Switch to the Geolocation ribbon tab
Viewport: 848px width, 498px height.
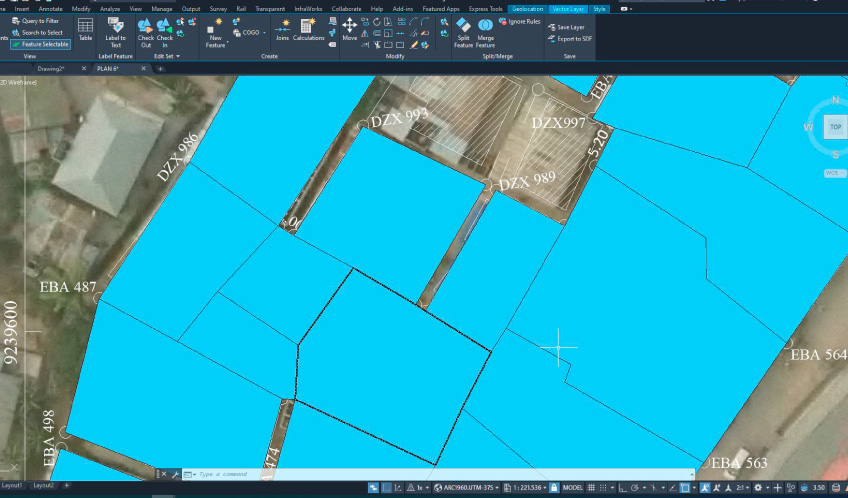[x=526, y=8]
